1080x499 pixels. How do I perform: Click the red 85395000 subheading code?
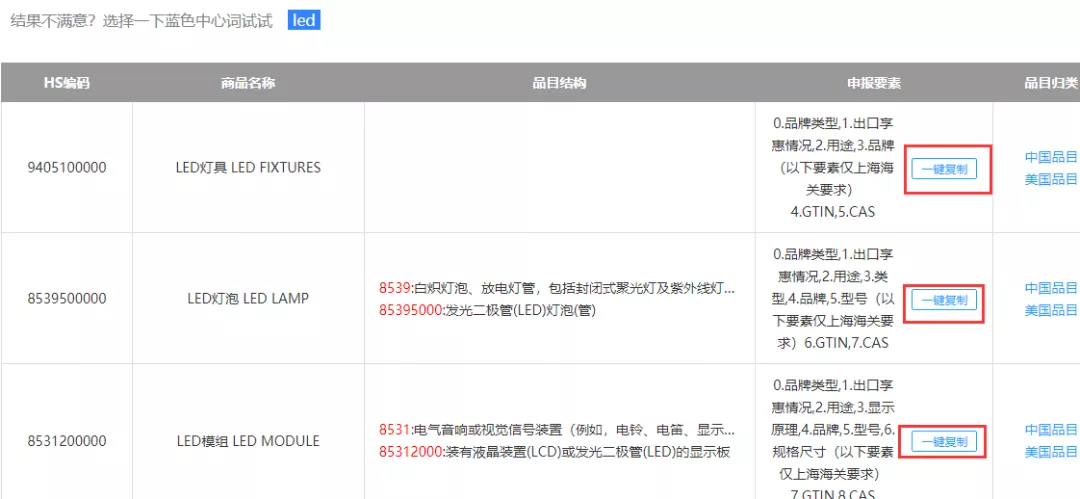click(x=410, y=310)
